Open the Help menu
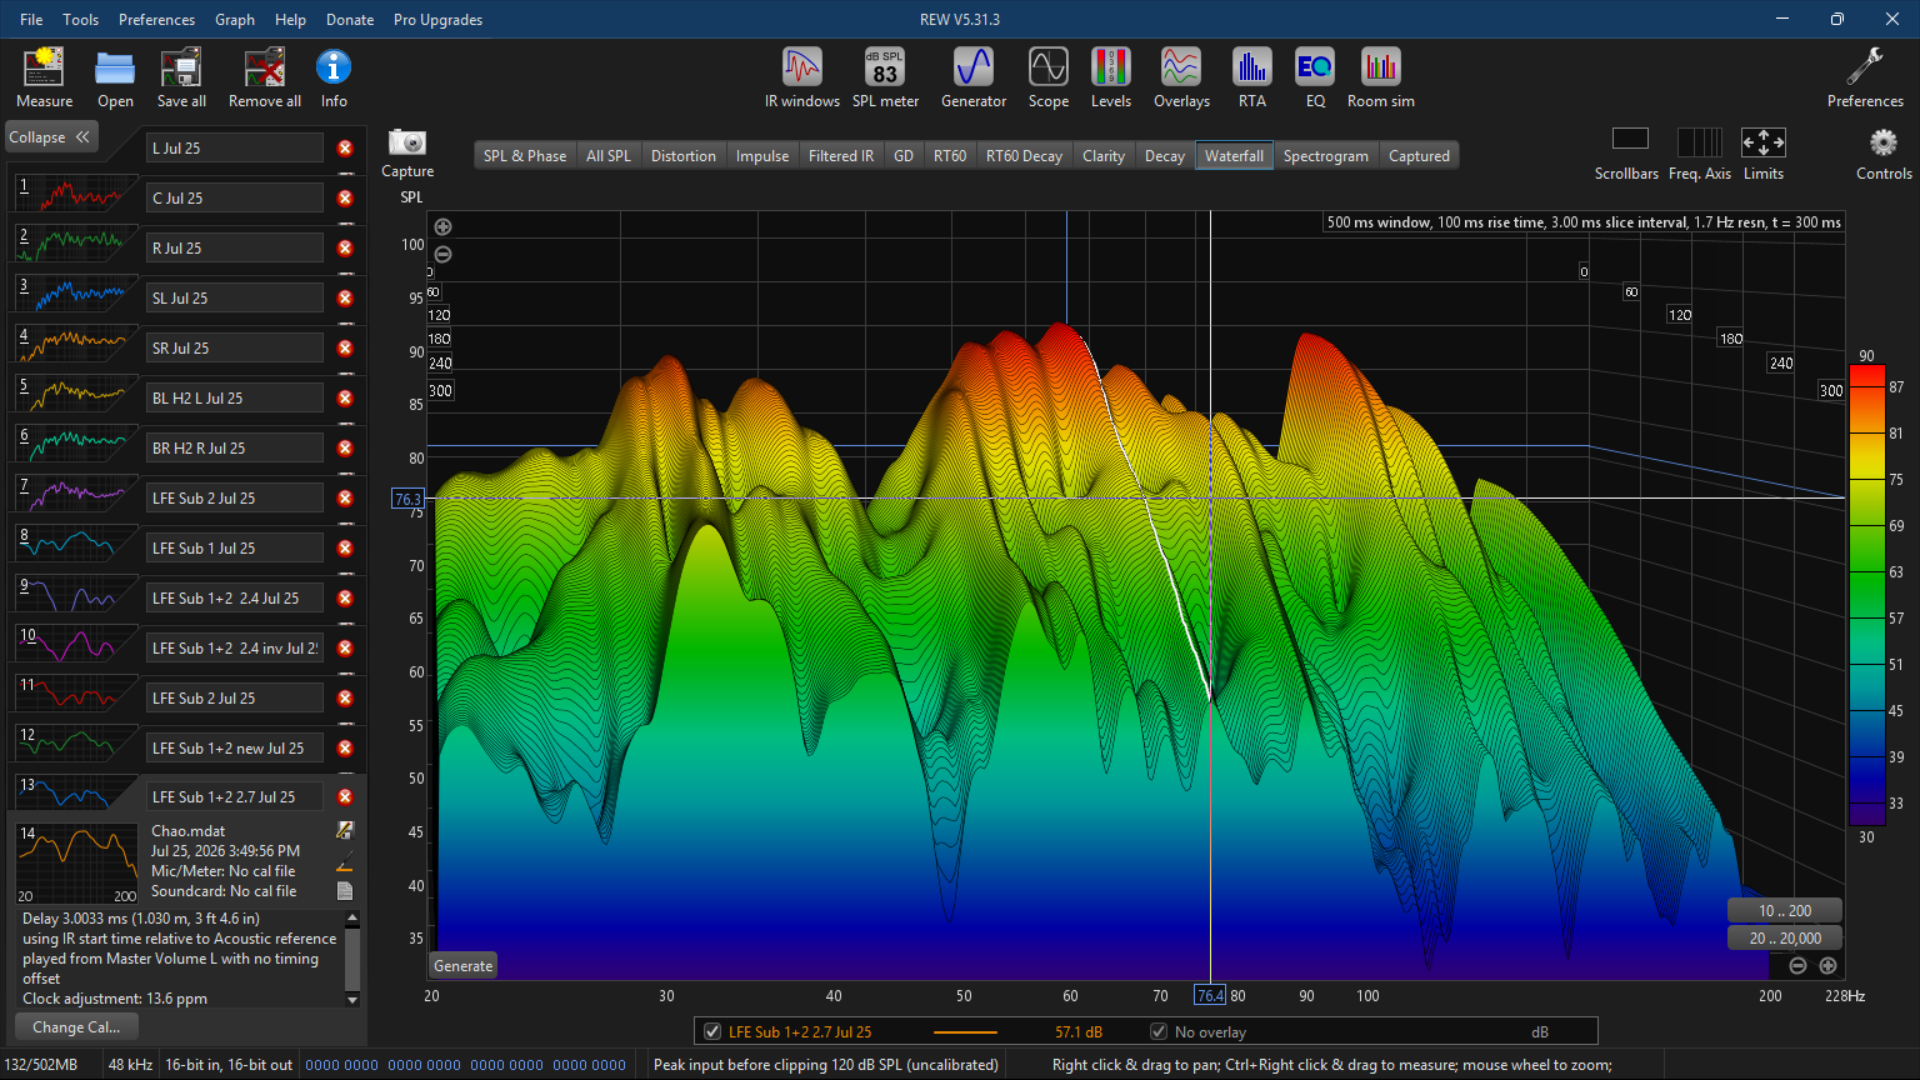Viewport: 1920px width, 1080px height. pos(290,19)
